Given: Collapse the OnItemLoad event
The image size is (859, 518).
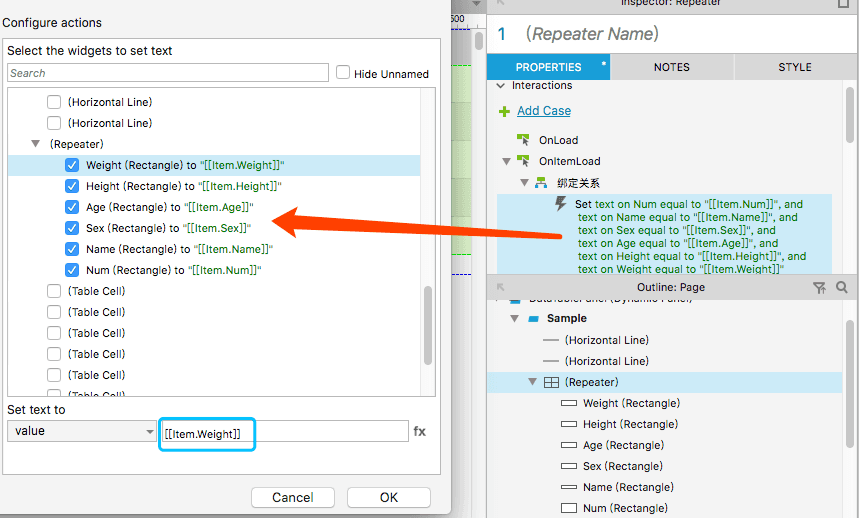Looking at the screenshot, I should tap(507, 162).
